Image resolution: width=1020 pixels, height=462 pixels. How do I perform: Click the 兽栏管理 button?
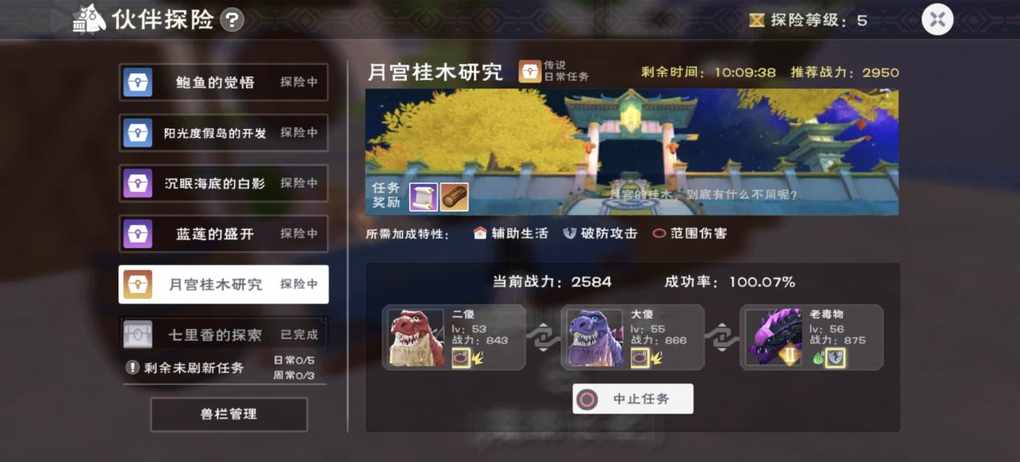coord(229,414)
